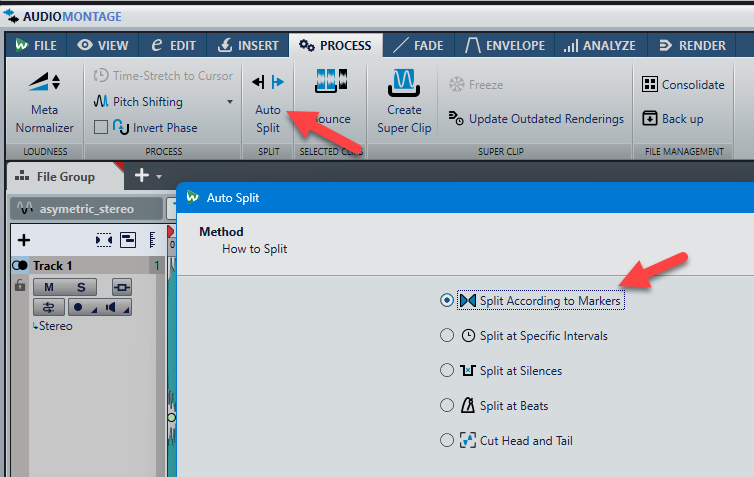Image resolution: width=754 pixels, height=477 pixels.
Task: Toggle the Track 1 stereo channel icon
Action: pos(20,265)
